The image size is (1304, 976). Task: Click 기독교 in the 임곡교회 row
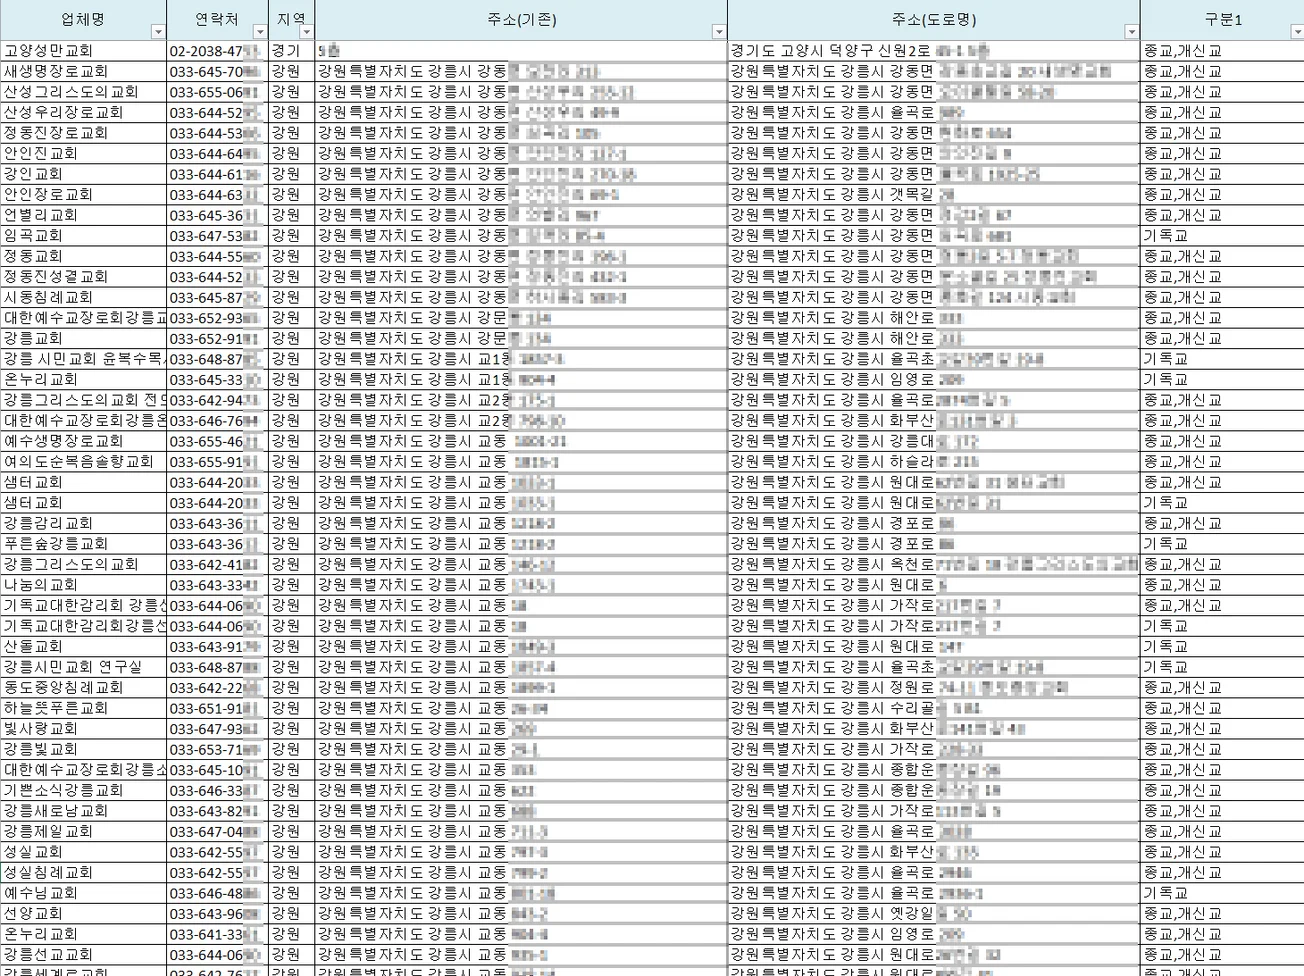coord(1166,235)
